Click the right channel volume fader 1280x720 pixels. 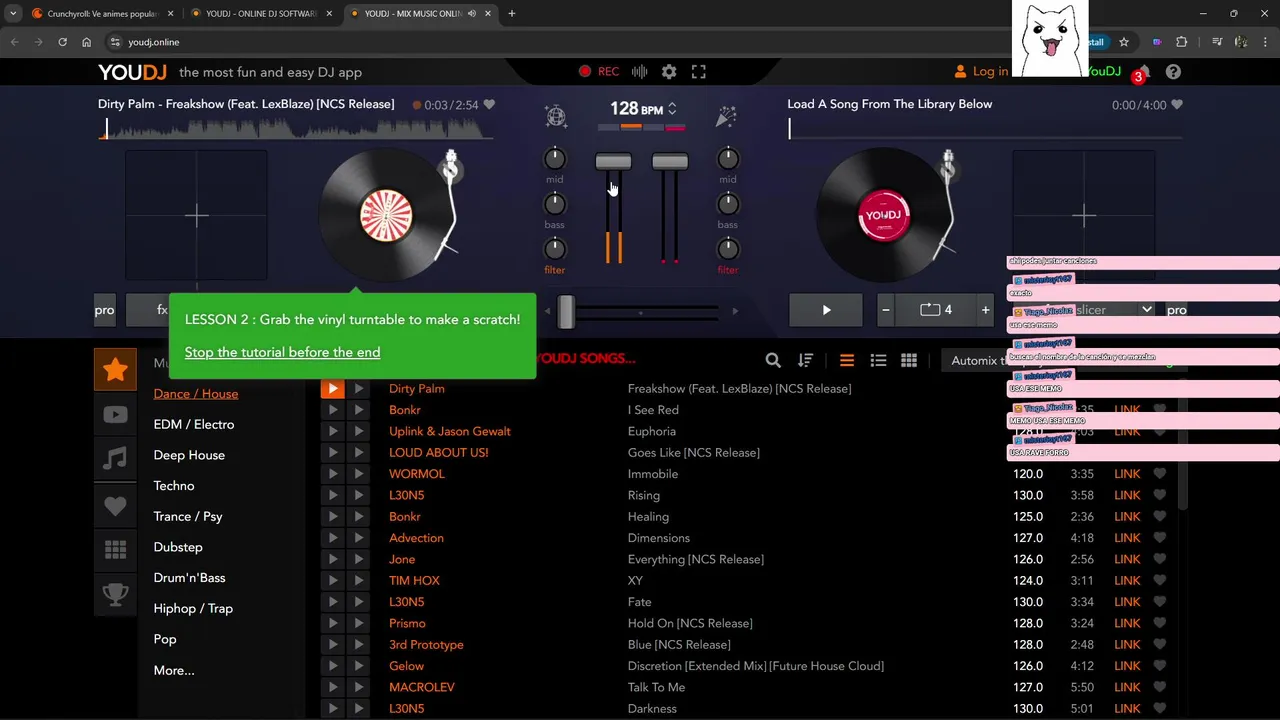point(669,162)
